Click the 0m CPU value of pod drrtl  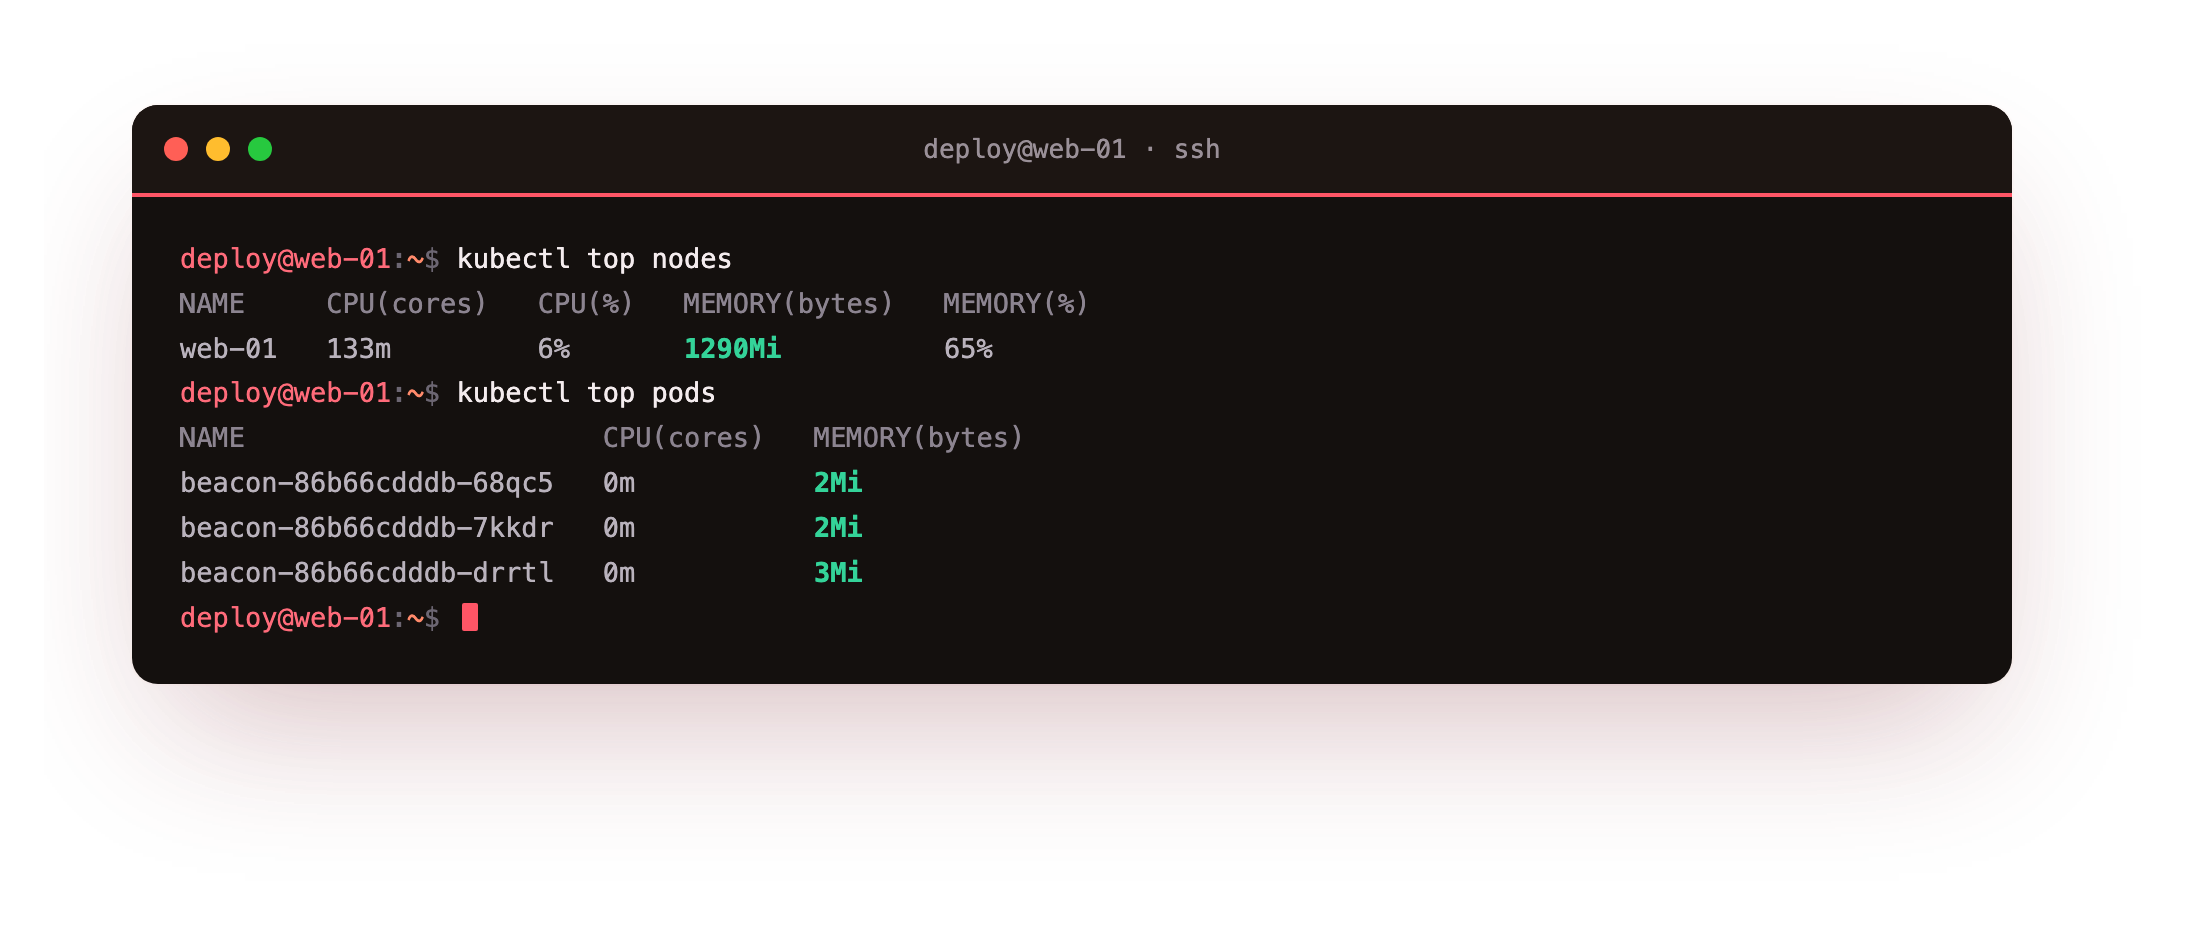619,573
